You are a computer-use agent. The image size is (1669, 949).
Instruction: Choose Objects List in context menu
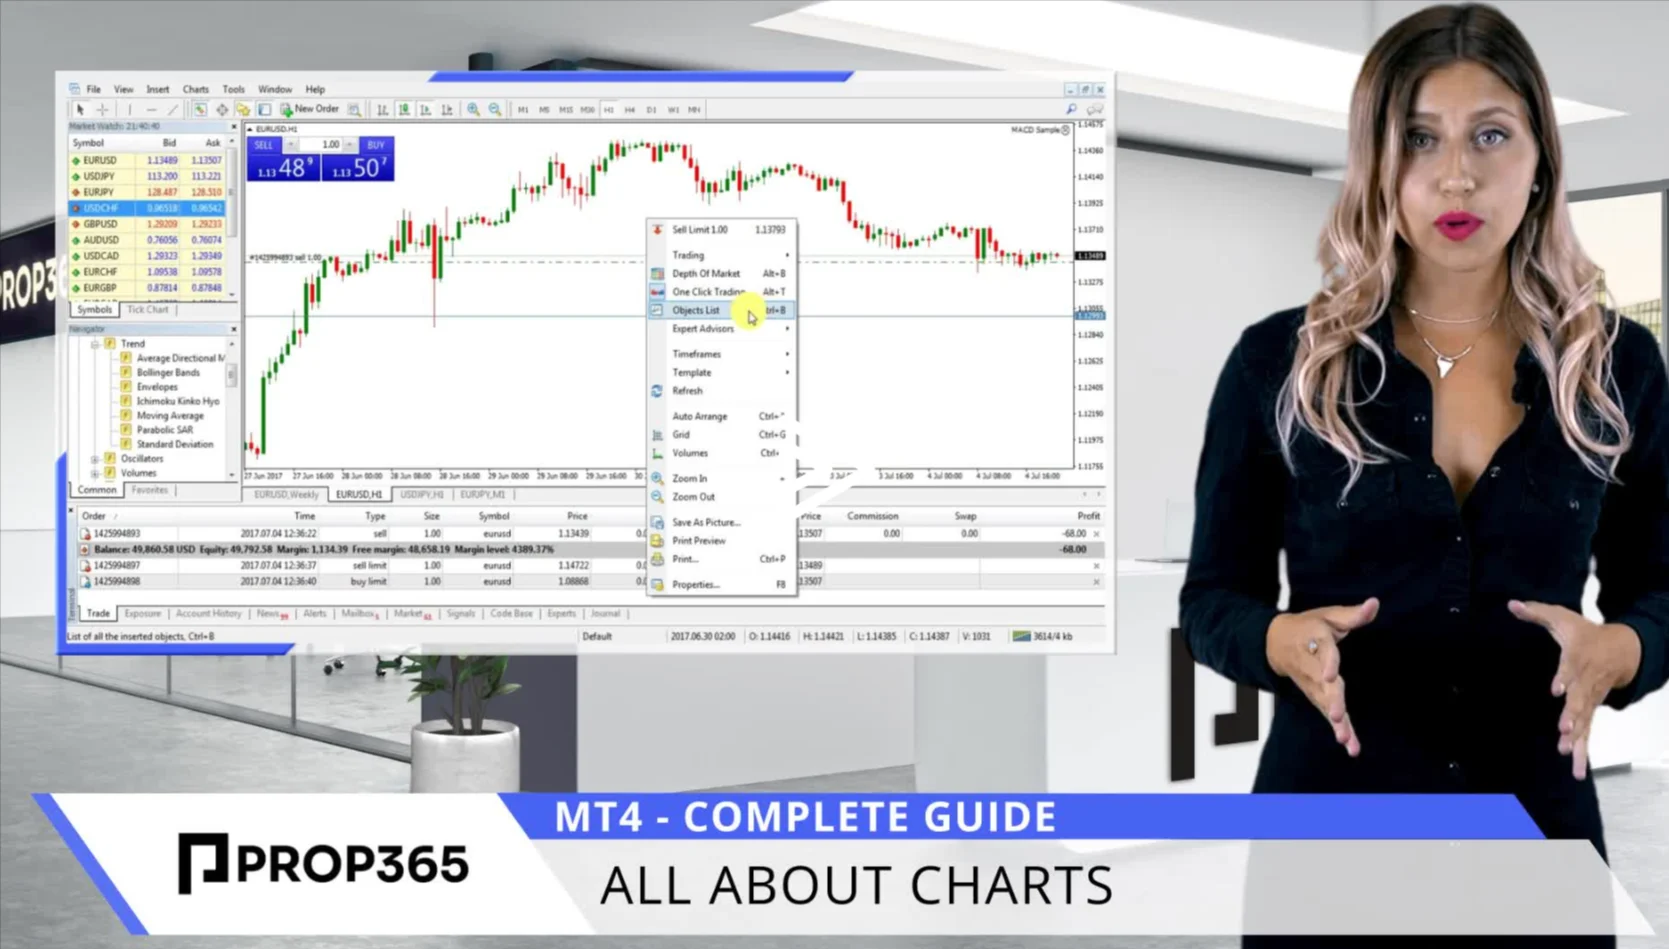pos(722,310)
